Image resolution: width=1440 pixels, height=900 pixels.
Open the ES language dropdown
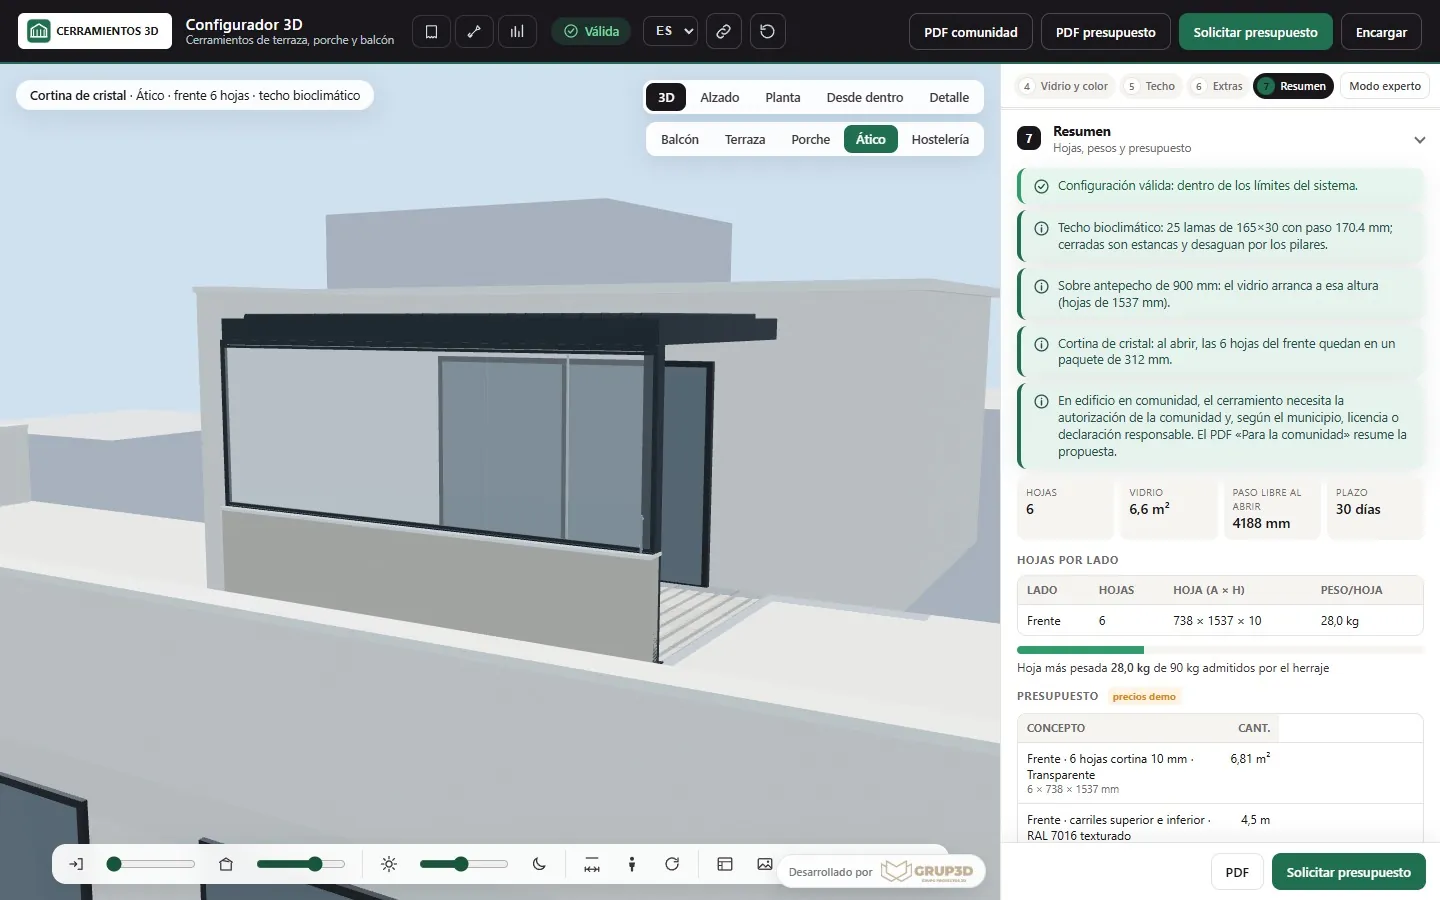(x=670, y=31)
